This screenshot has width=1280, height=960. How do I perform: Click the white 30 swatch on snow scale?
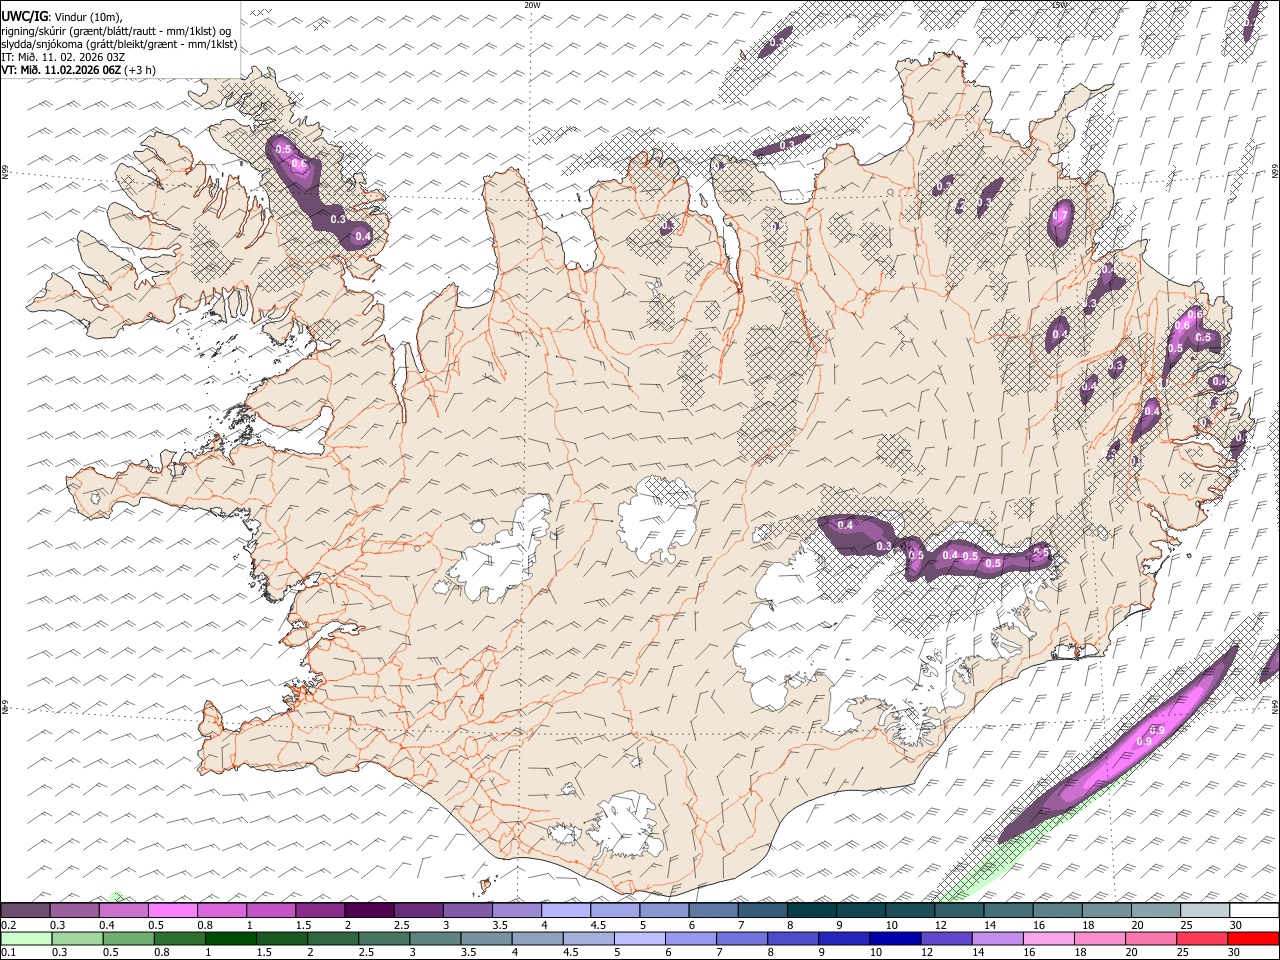pyautogui.click(x=1252, y=910)
